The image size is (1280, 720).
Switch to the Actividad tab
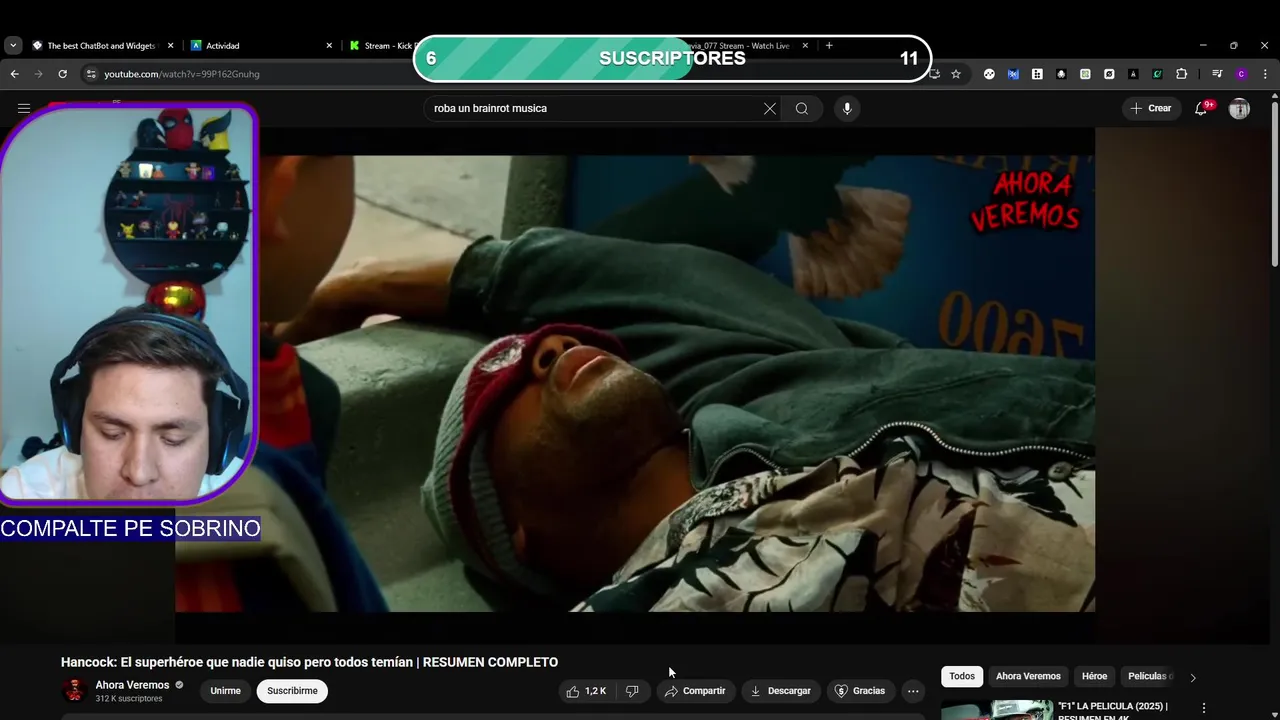coord(260,45)
